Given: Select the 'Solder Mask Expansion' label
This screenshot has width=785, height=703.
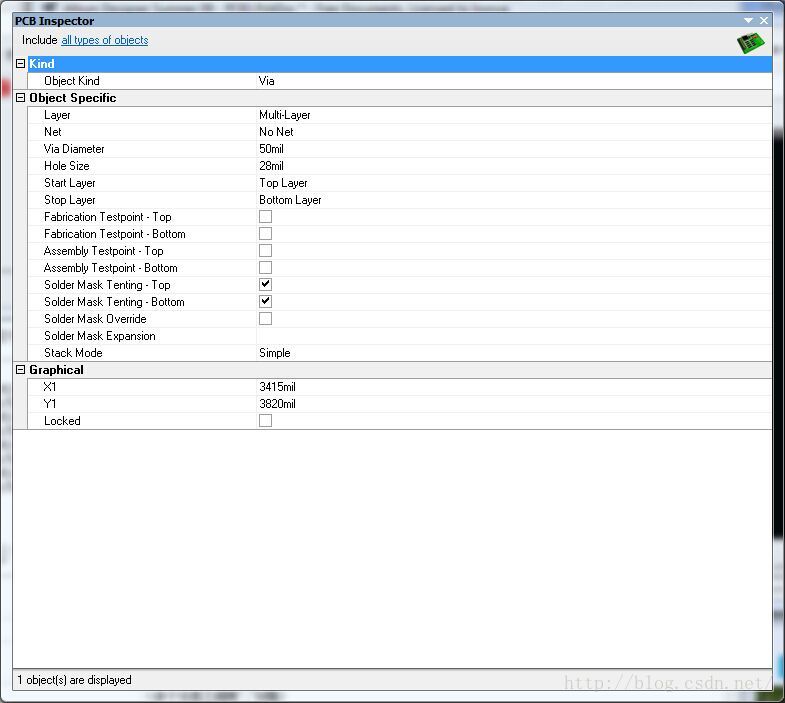Looking at the screenshot, I should 100,336.
